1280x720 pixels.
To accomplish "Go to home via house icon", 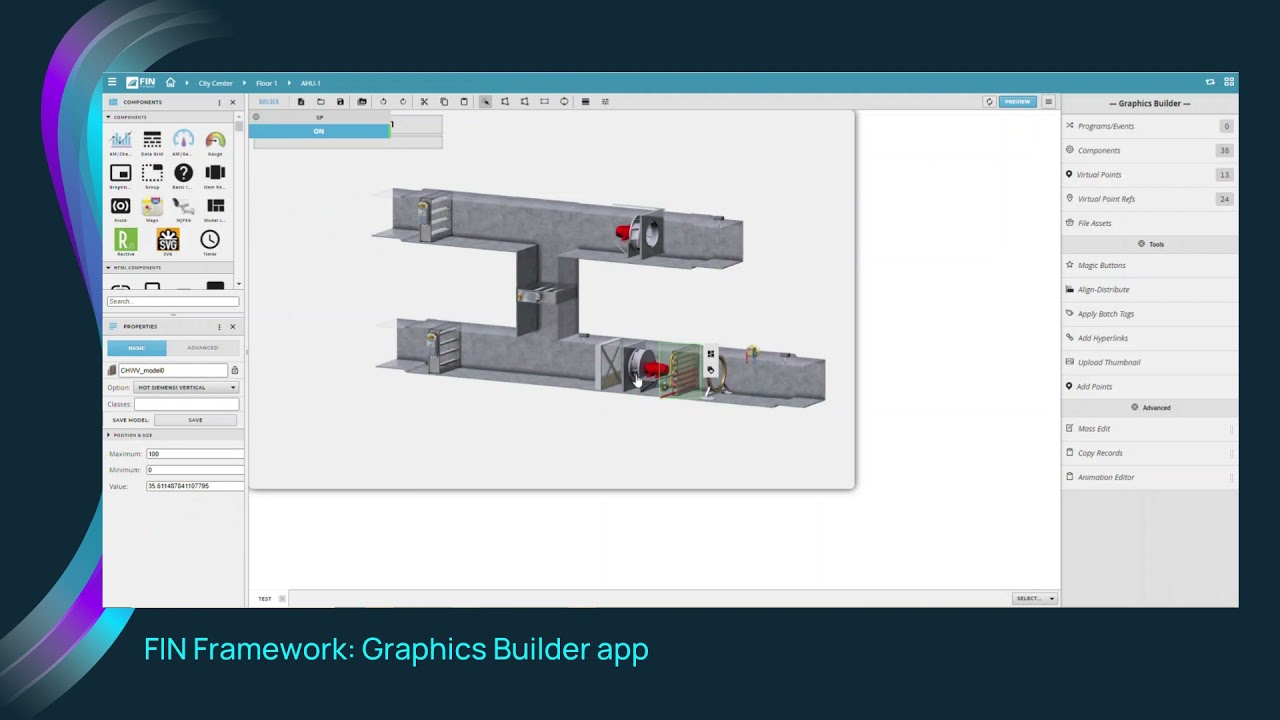I will tap(170, 83).
